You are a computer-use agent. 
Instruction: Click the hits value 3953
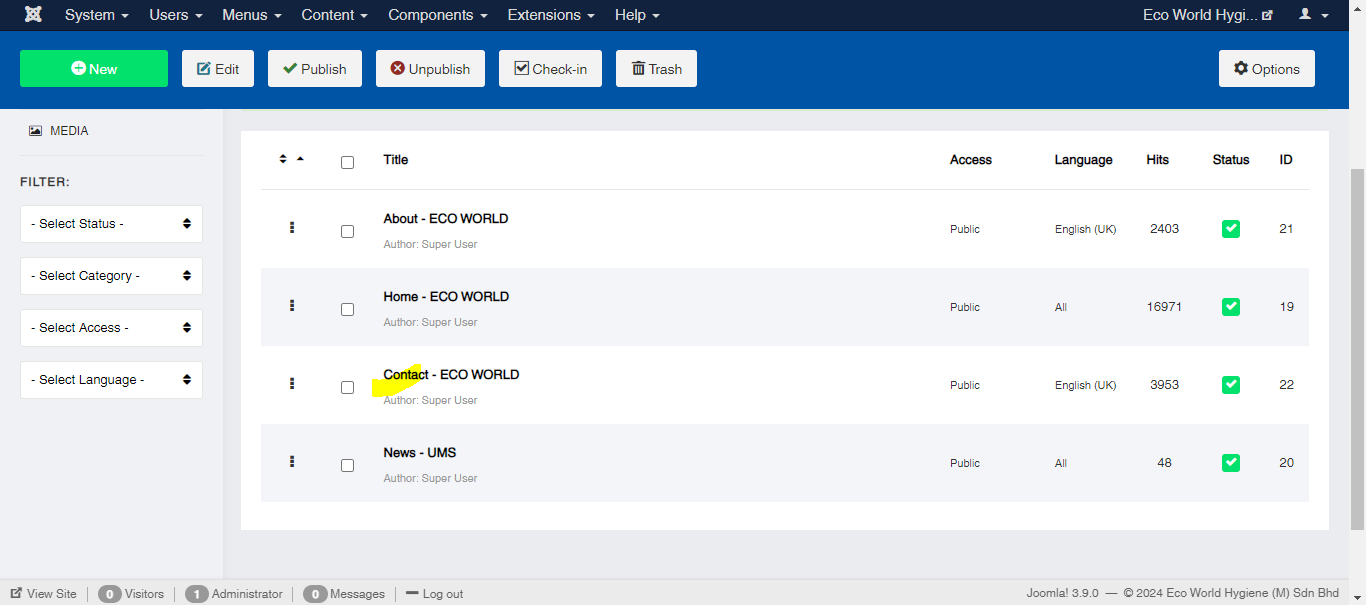tap(1164, 385)
